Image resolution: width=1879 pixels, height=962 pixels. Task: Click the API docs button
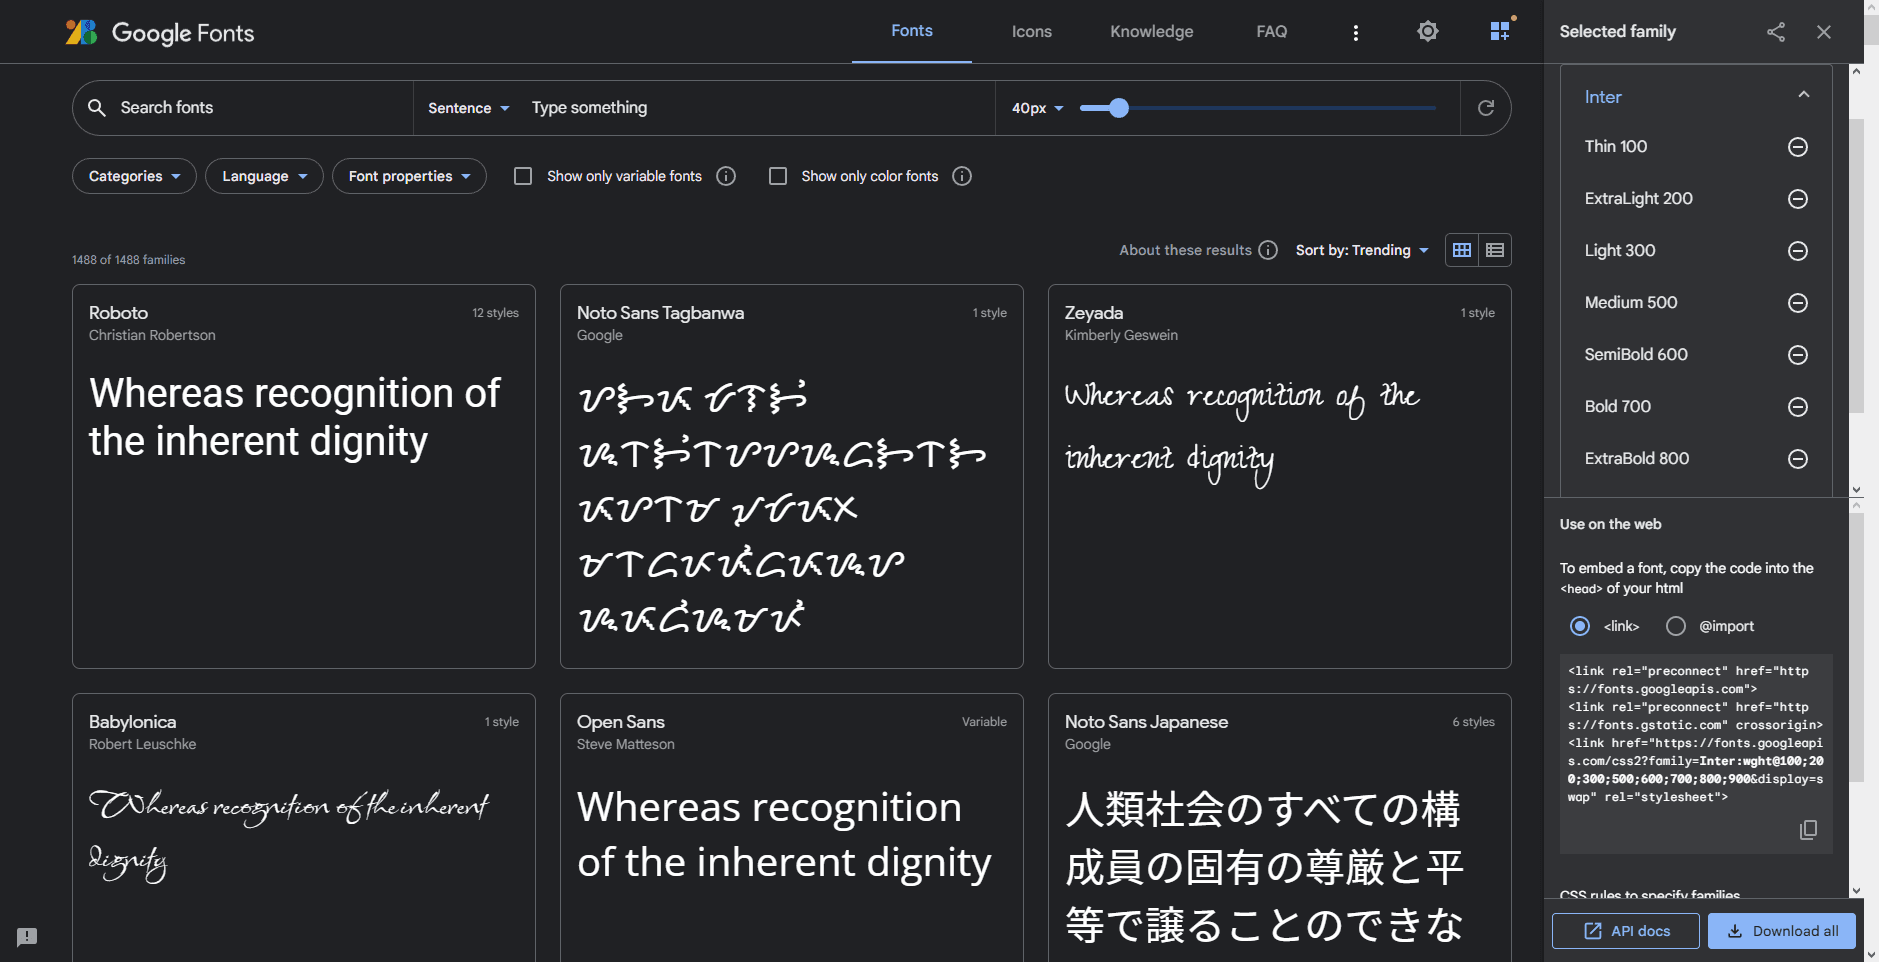[x=1625, y=931]
